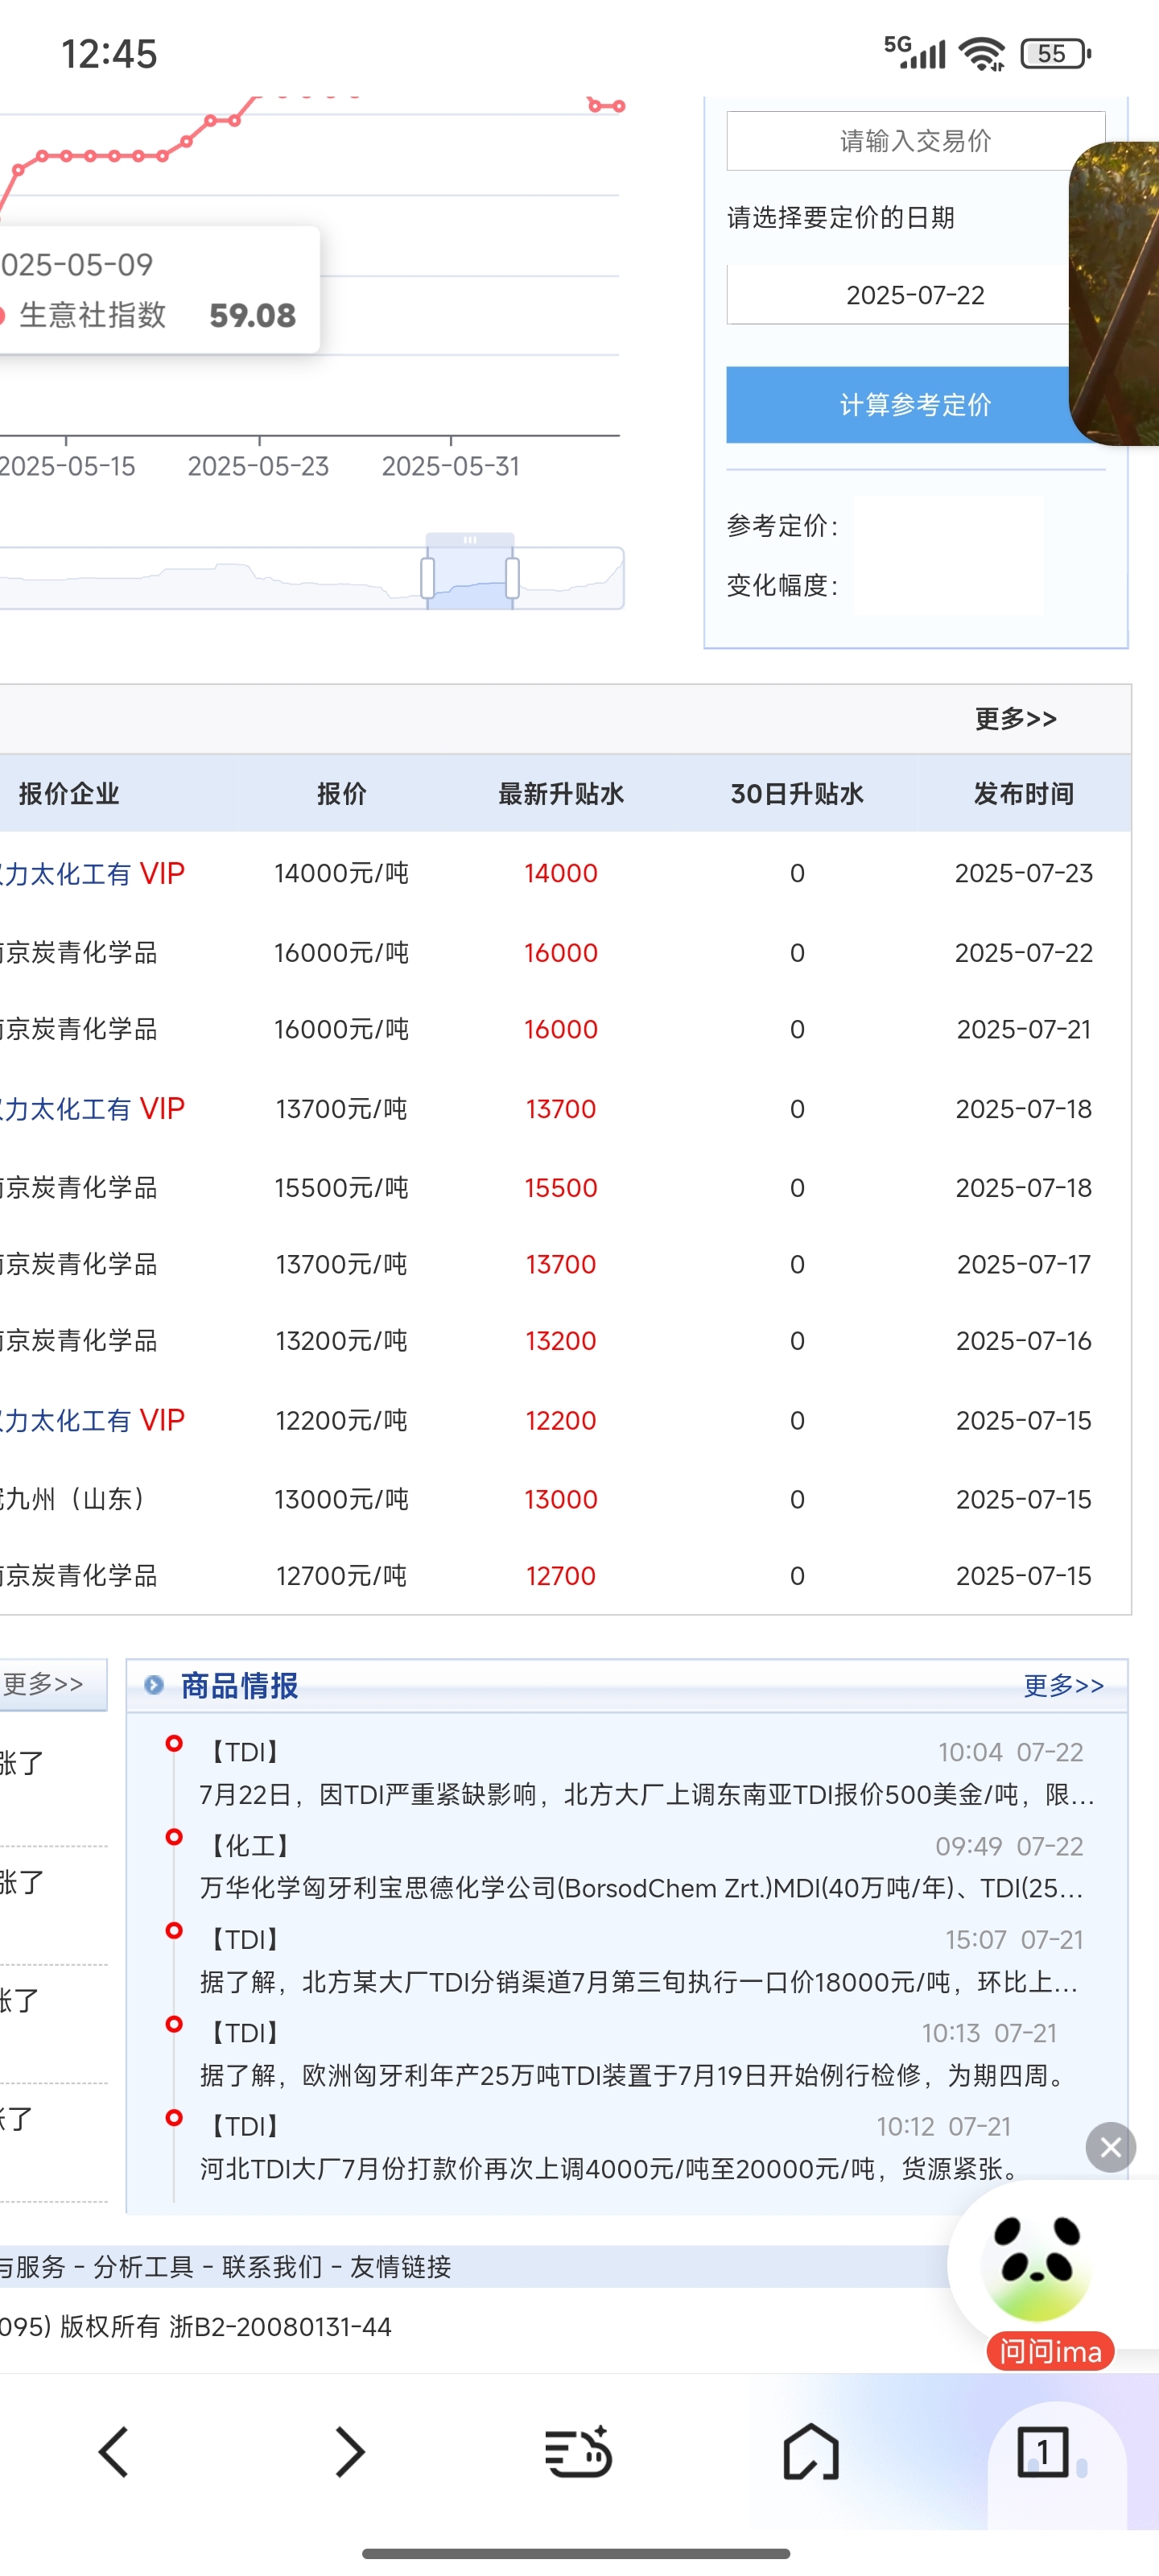
Task: Click the 联系我们 footer link
Action: (x=272, y=2267)
